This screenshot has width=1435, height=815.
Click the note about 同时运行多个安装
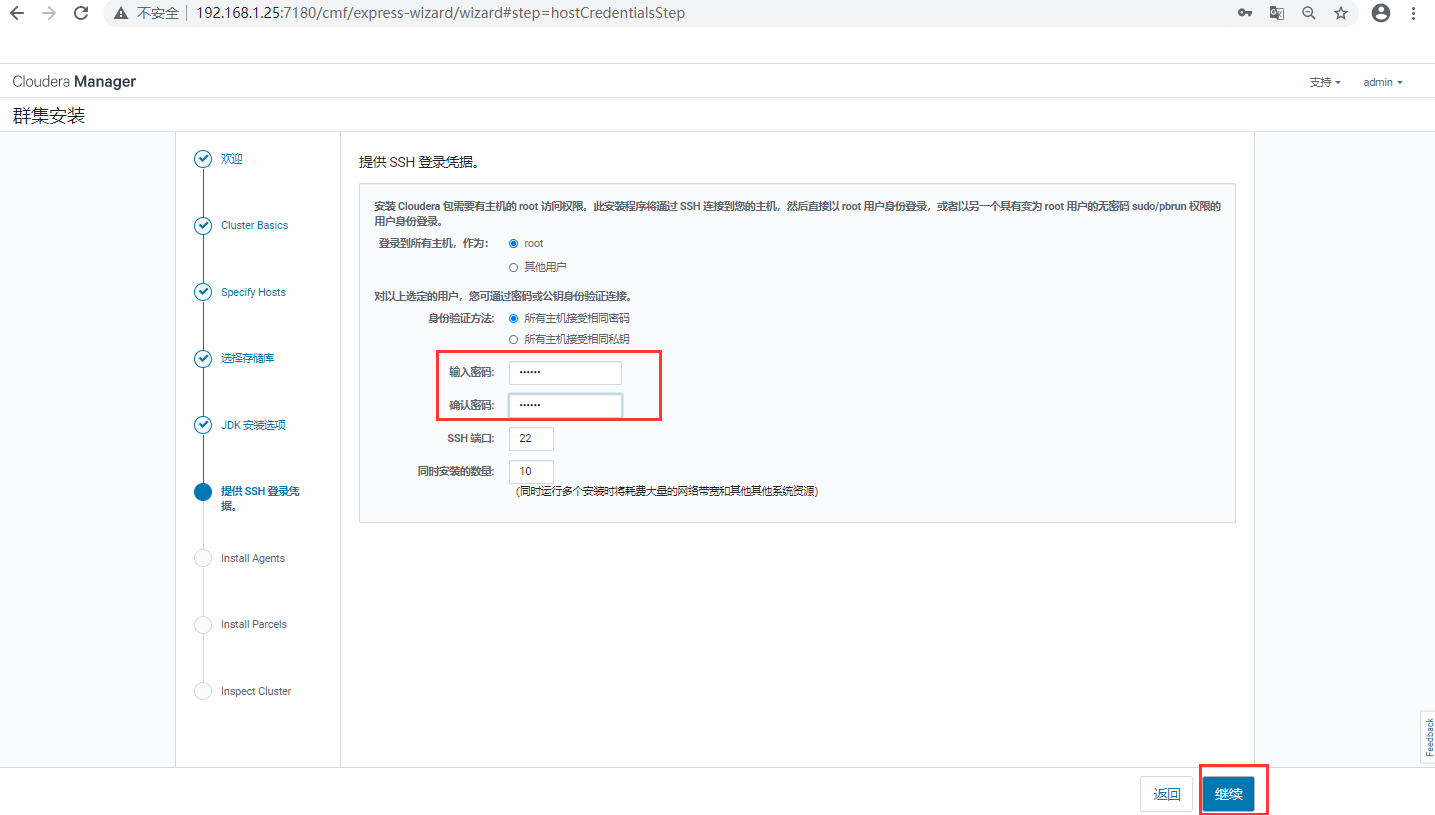coord(666,492)
